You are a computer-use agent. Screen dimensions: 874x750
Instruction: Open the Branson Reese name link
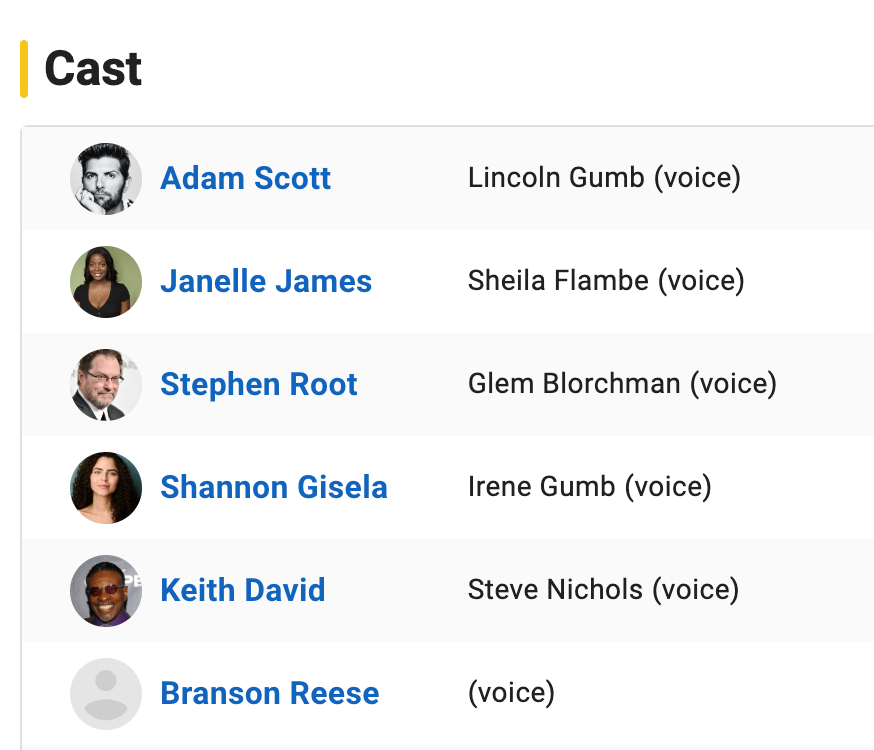coord(270,693)
